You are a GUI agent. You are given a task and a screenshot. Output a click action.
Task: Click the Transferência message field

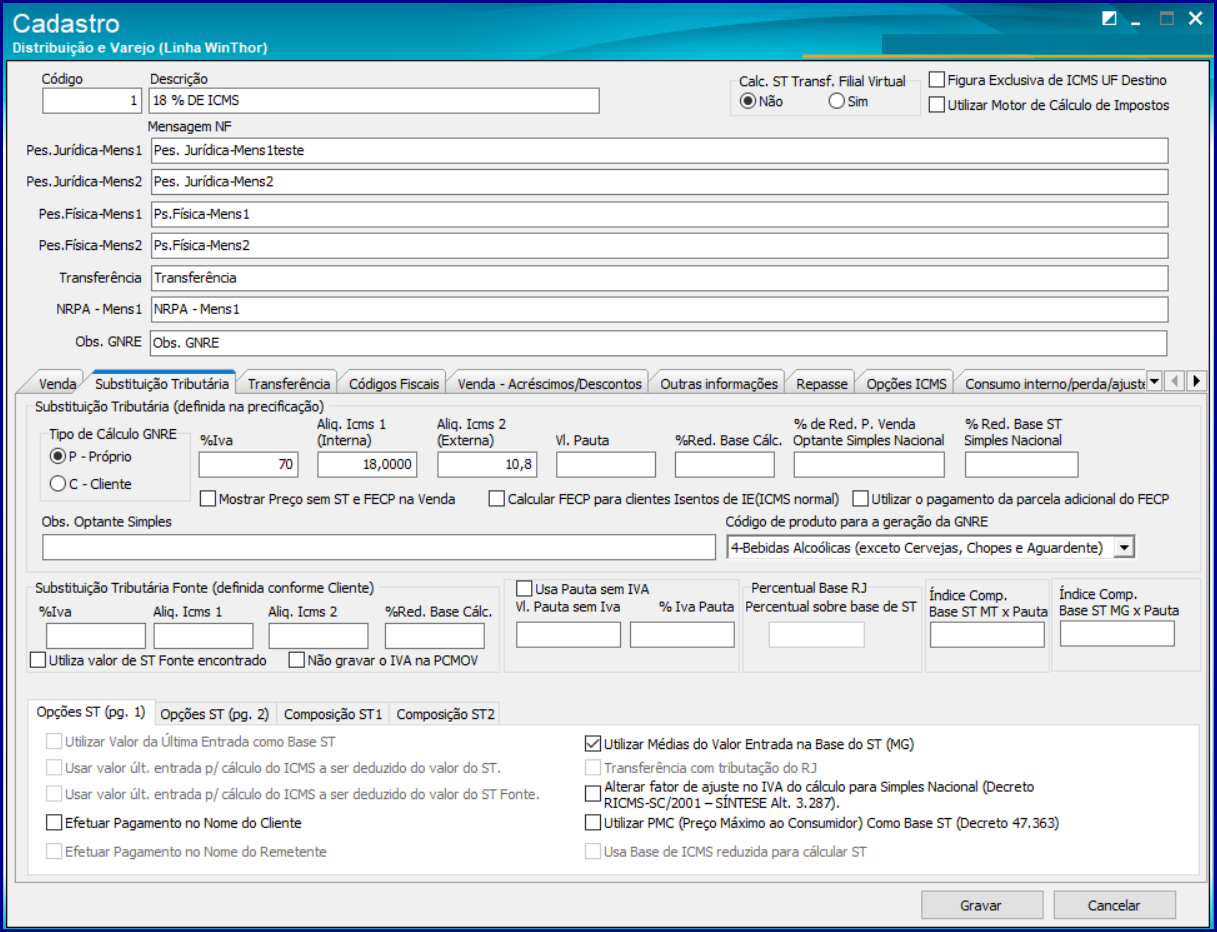[659, 277]
